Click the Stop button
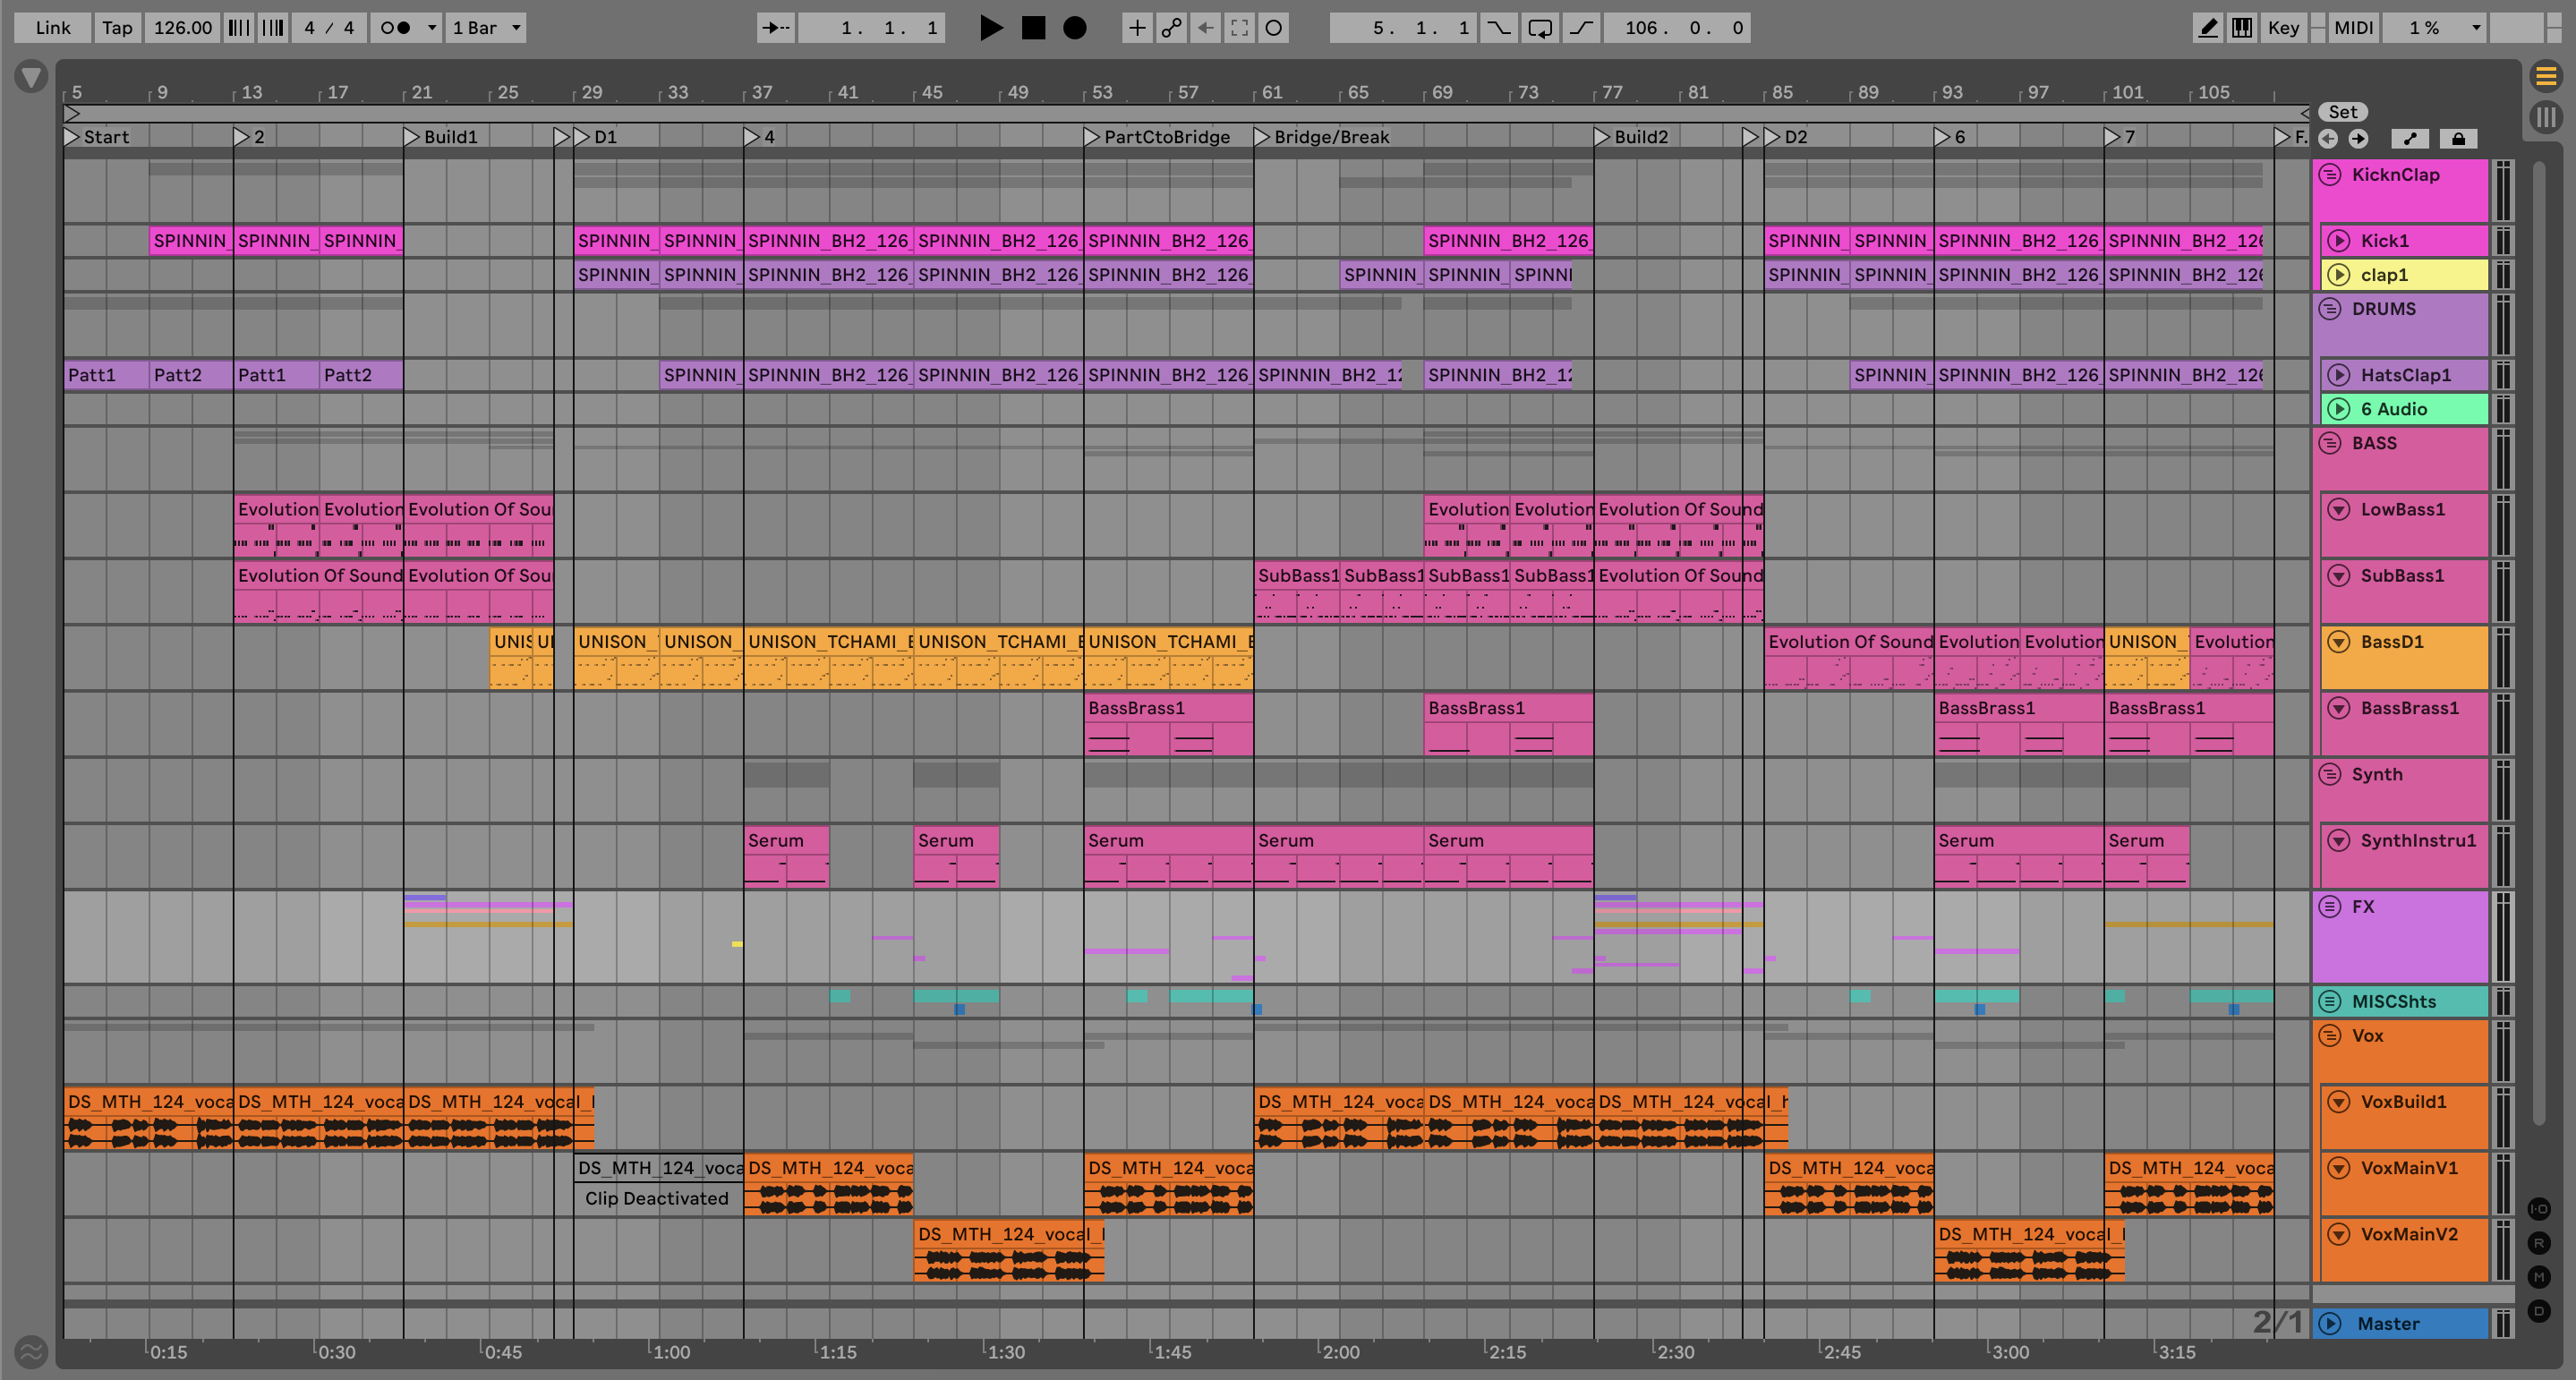The width and height of the screenshot is (2576, 1380). [x=1033, y=28]
